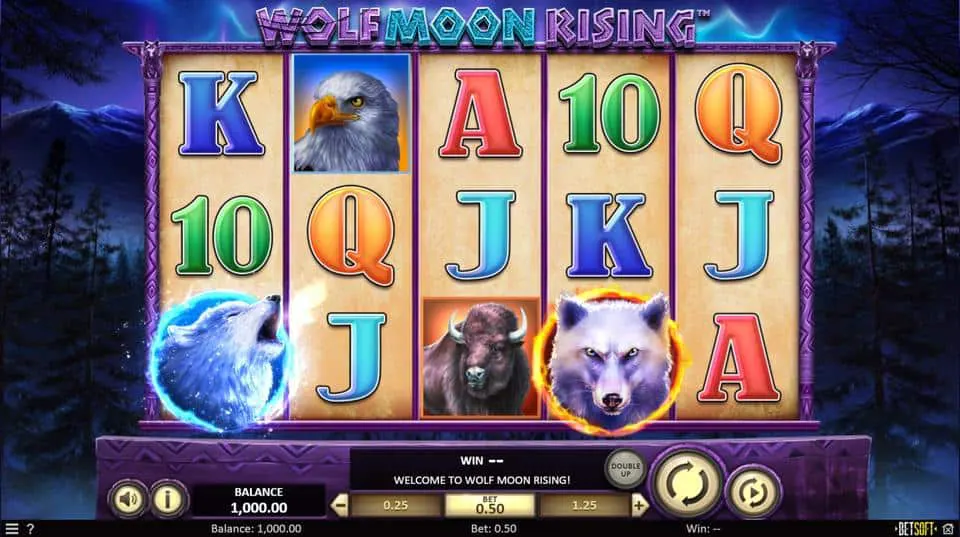
Task: Click the Double Up button
Action: click(625, 470)
